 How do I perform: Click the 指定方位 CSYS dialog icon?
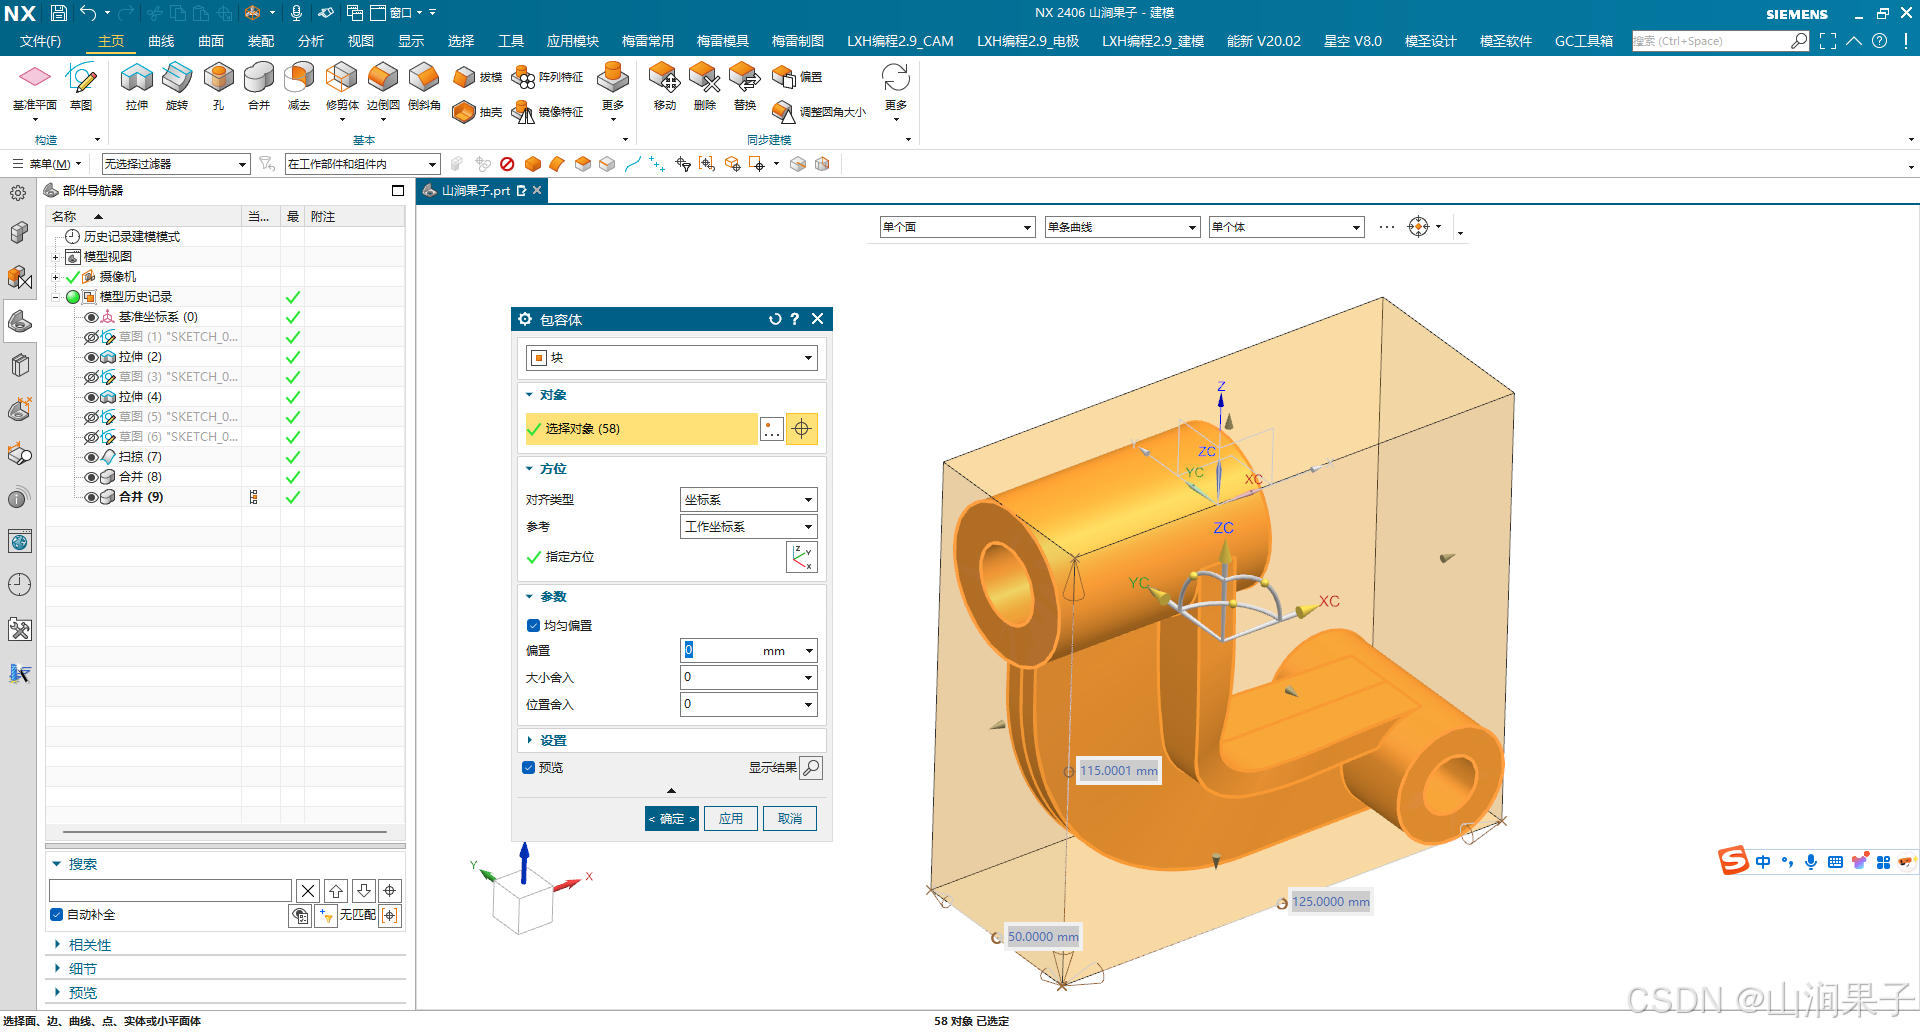802,557
